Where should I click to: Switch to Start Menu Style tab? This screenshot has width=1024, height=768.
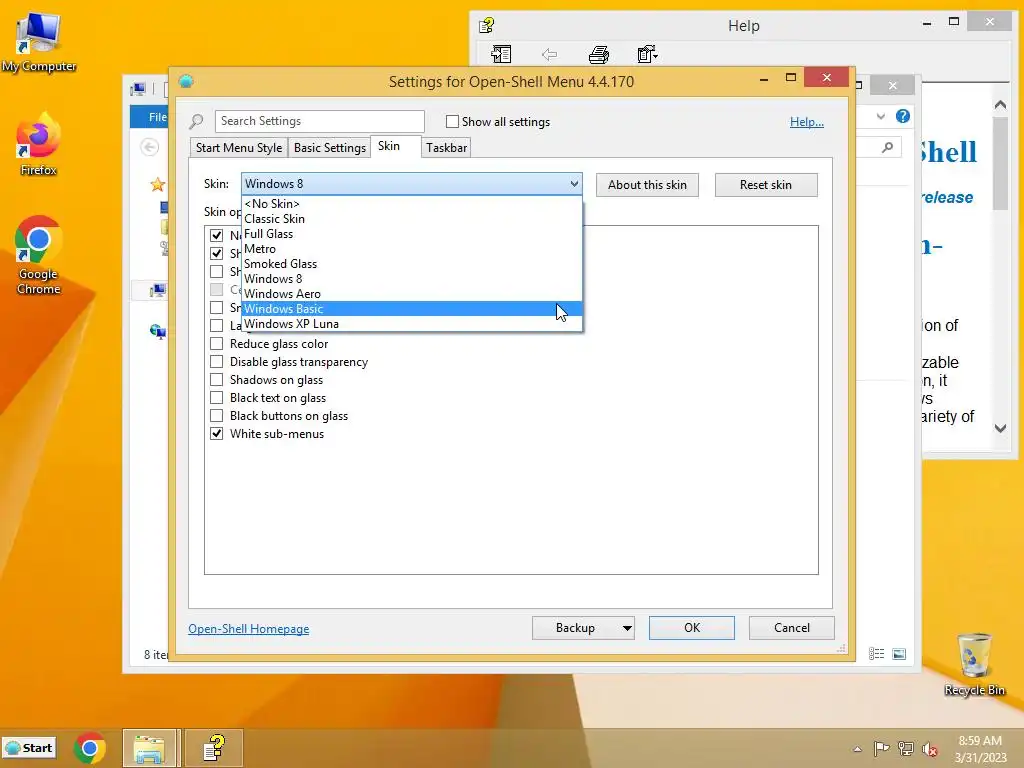tap(239, 148)
